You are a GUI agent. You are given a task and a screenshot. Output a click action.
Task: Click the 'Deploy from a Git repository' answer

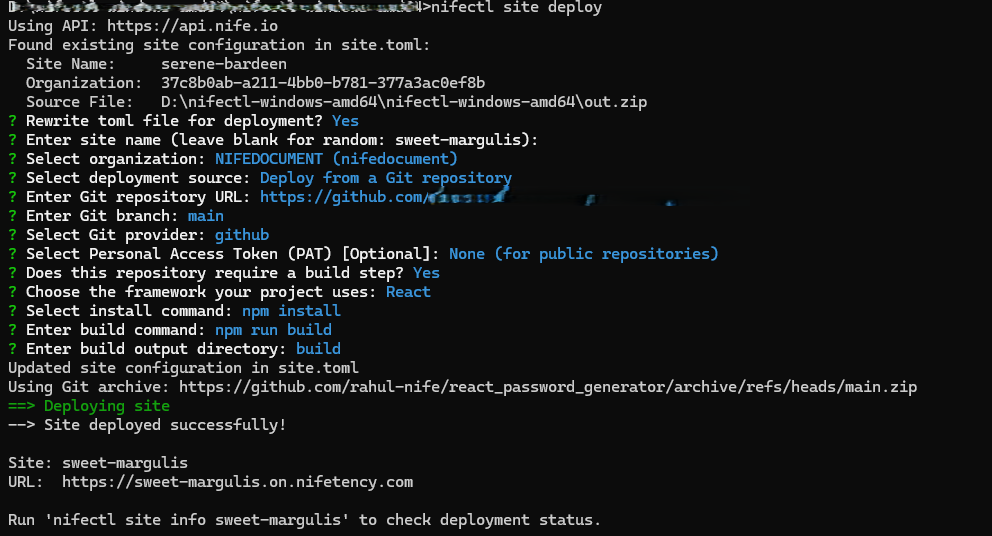click(386, 178)
